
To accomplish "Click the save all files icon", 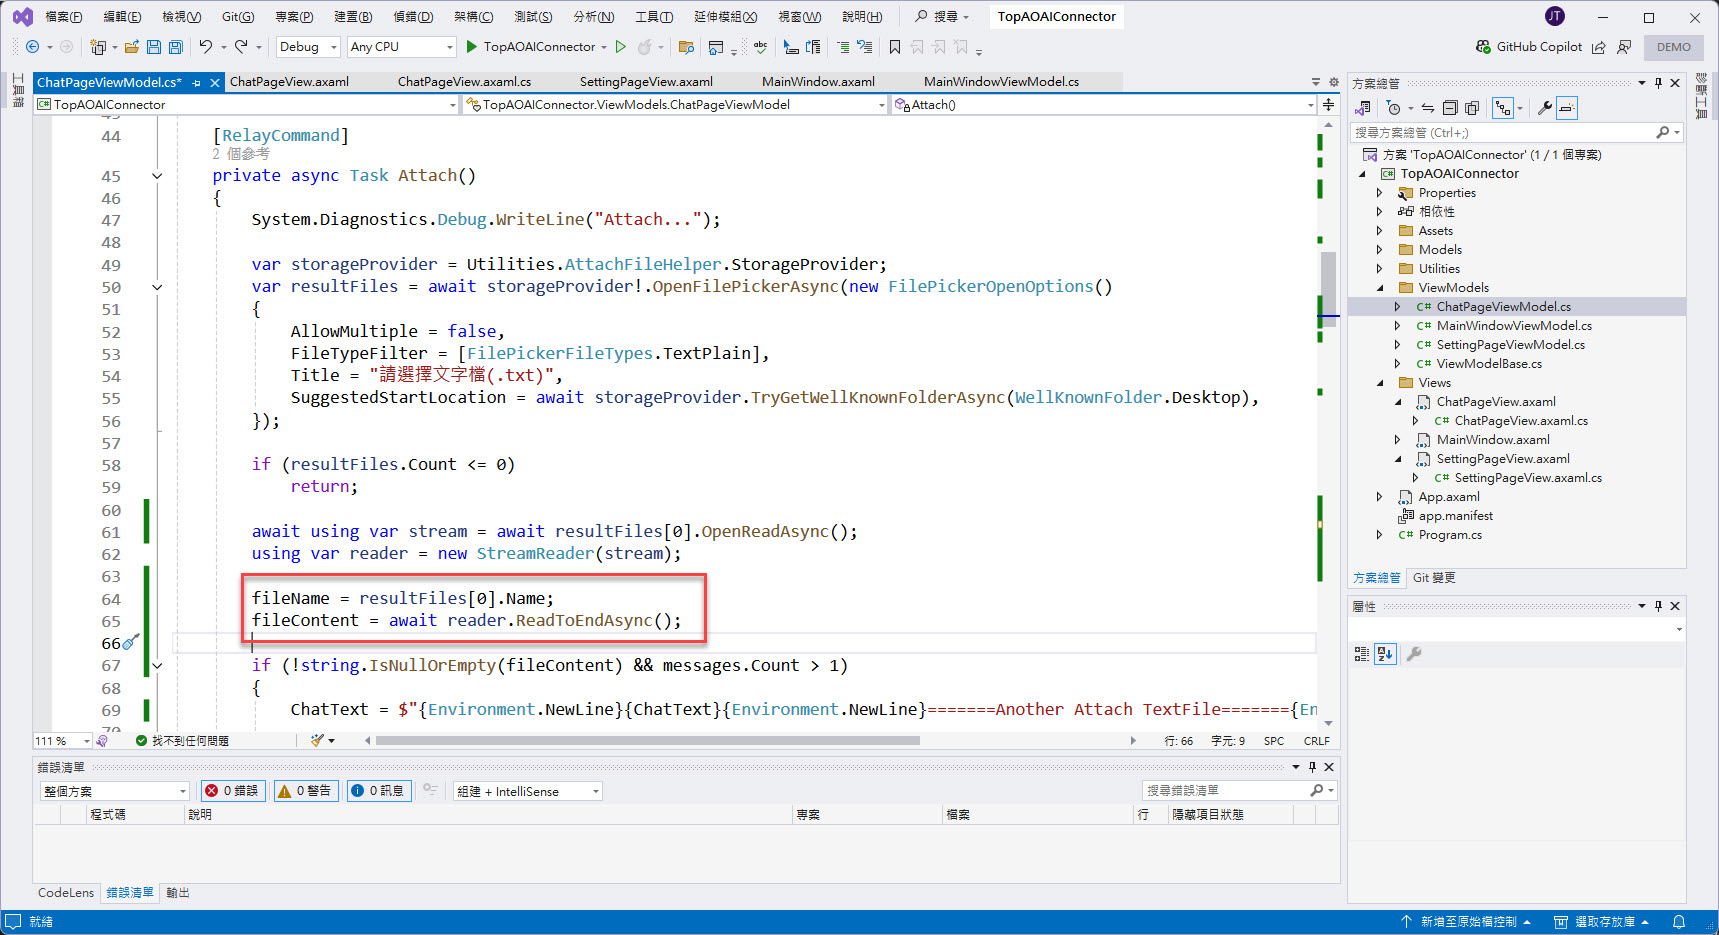I will click(176, 47).
